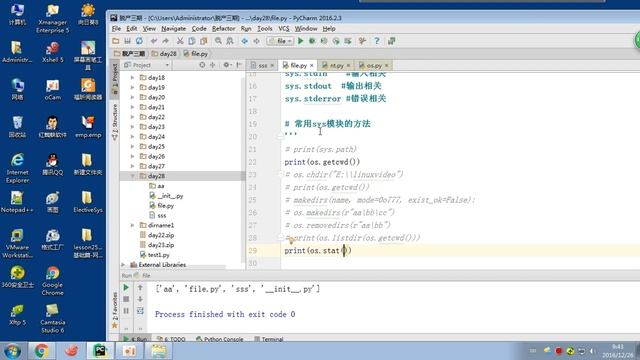This screenshot has height=360, width=640.
Task: Collapse the day28 folder arrow
Action: pos(132,176)
